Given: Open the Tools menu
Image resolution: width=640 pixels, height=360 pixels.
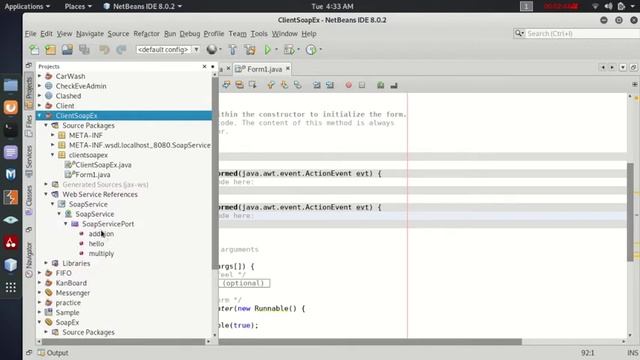Looking at the screenshot, I should [x=259, y=34].
